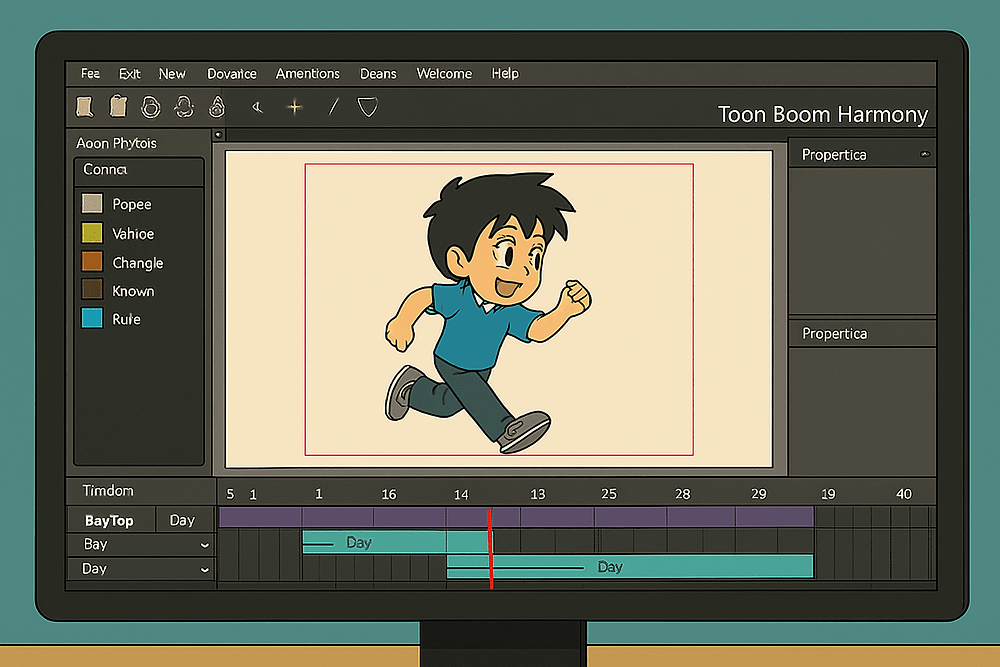Open the first round character icon in toolbar

point(151,105)
